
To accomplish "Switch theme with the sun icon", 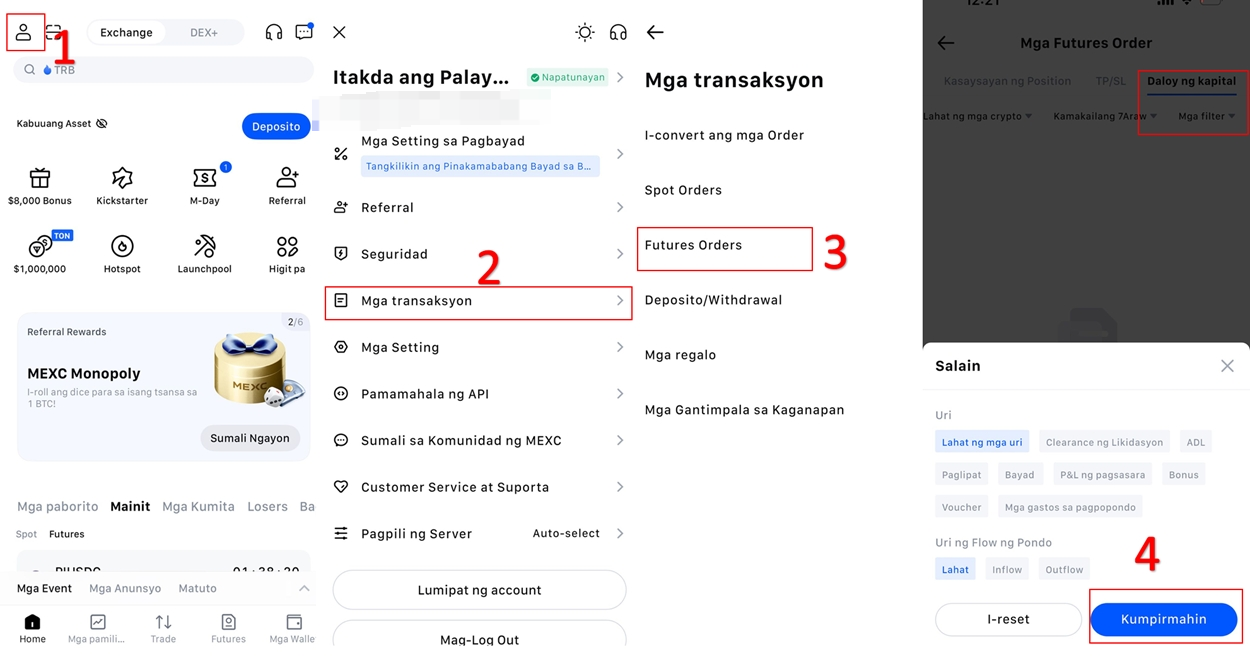I will (585, 32).
